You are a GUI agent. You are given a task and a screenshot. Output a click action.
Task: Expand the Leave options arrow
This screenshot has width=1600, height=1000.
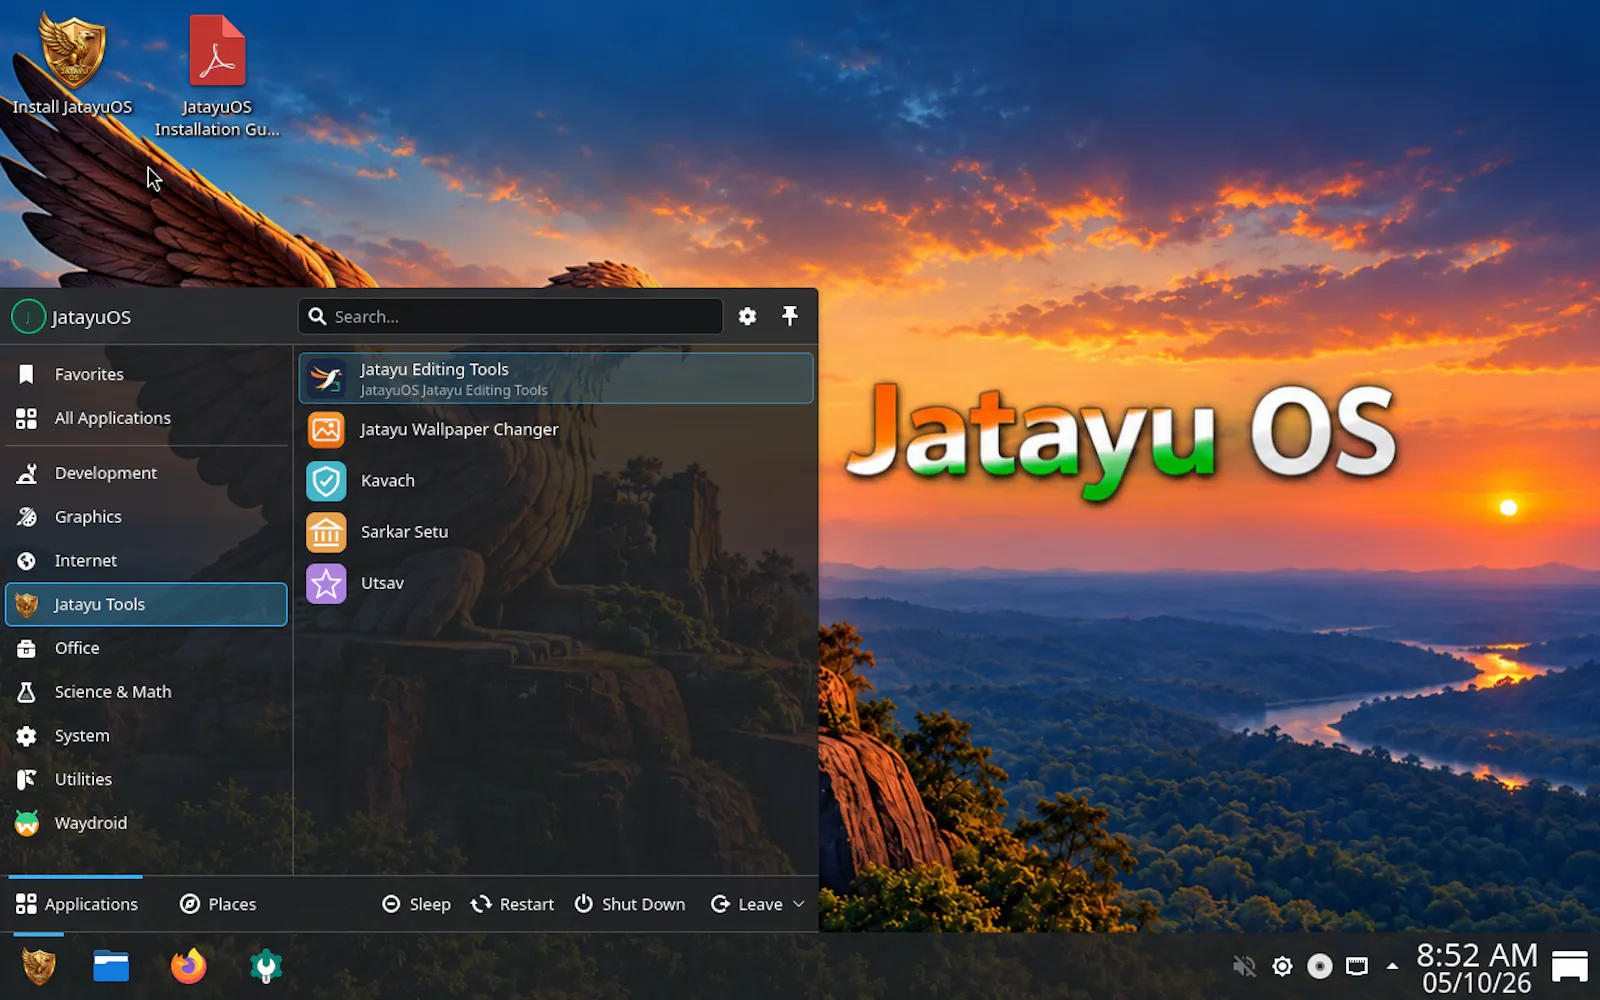799,904
